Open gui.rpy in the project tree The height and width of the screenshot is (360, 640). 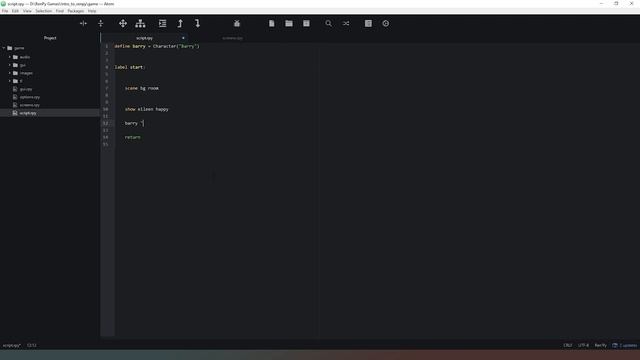coord(26,89)
